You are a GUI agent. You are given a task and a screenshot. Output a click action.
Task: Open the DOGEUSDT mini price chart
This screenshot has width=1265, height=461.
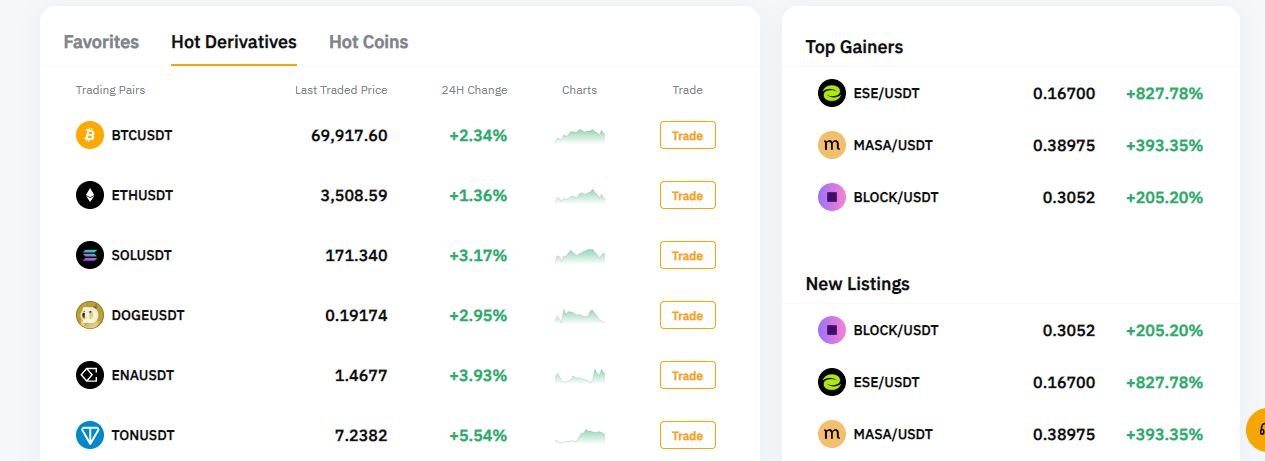click(x=580, y=316)
